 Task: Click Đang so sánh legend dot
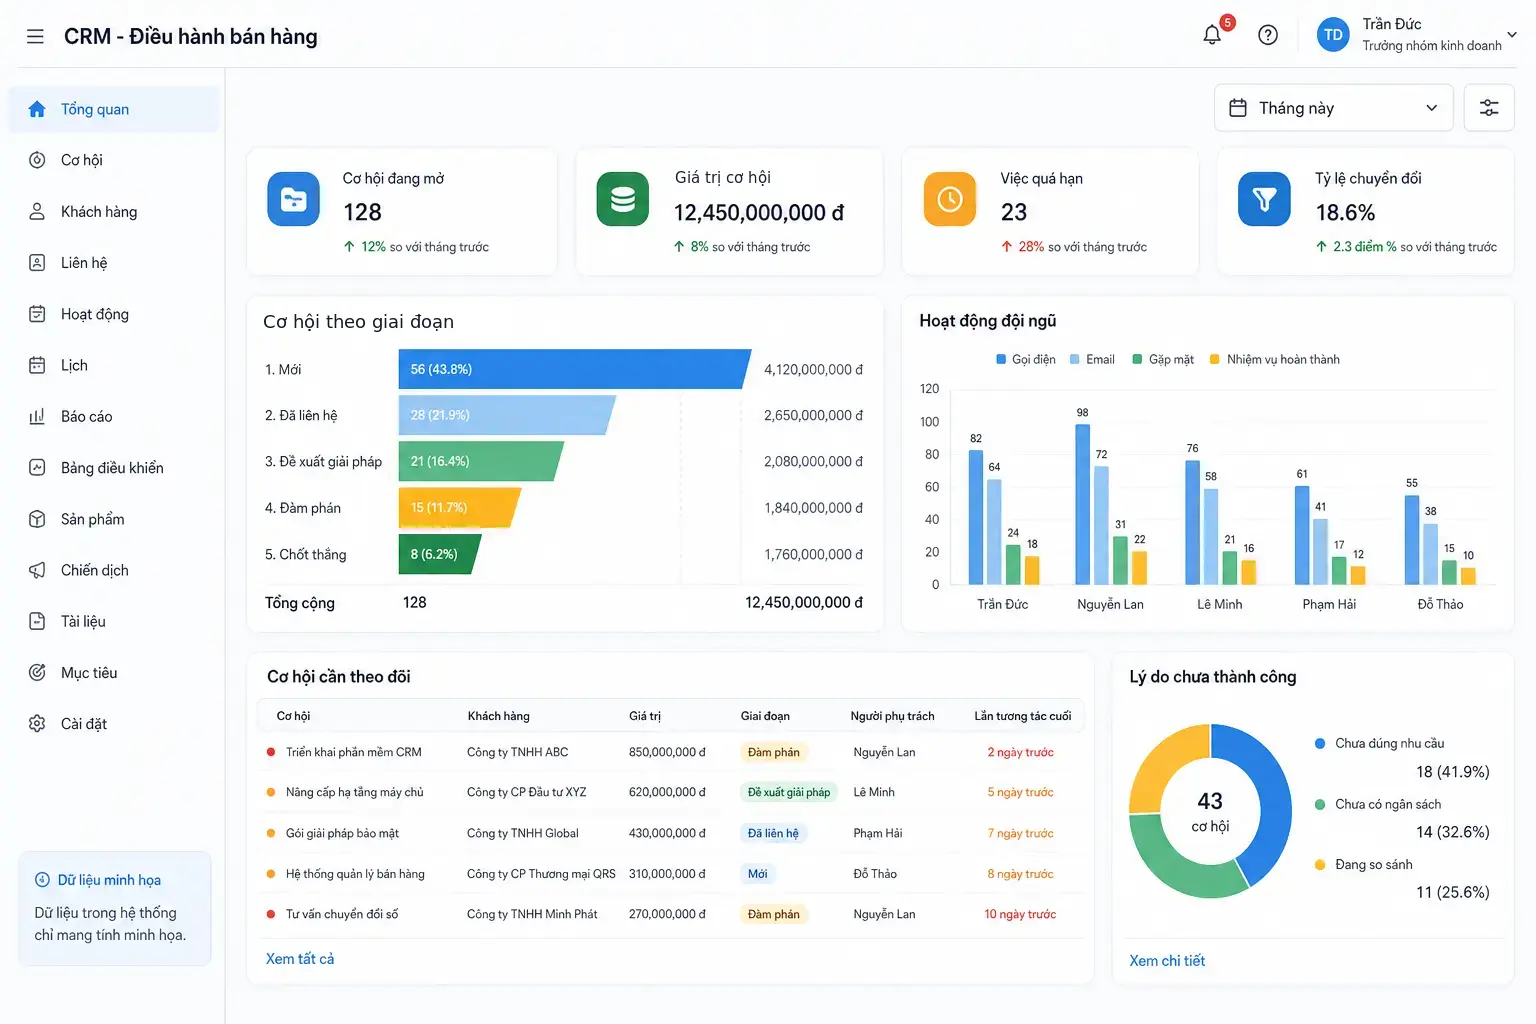(x=1320, y=864)
